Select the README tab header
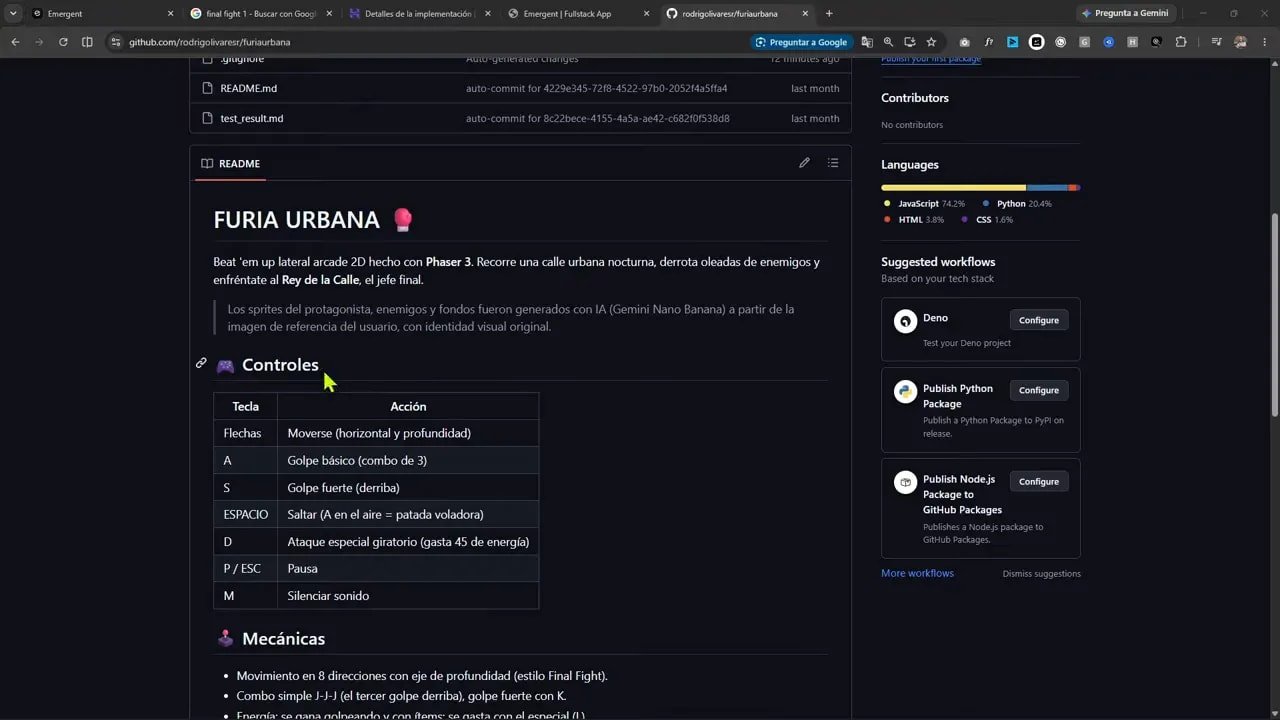Image resolution: width=1280 pixels, height=720 pixels. click(230, 163)
